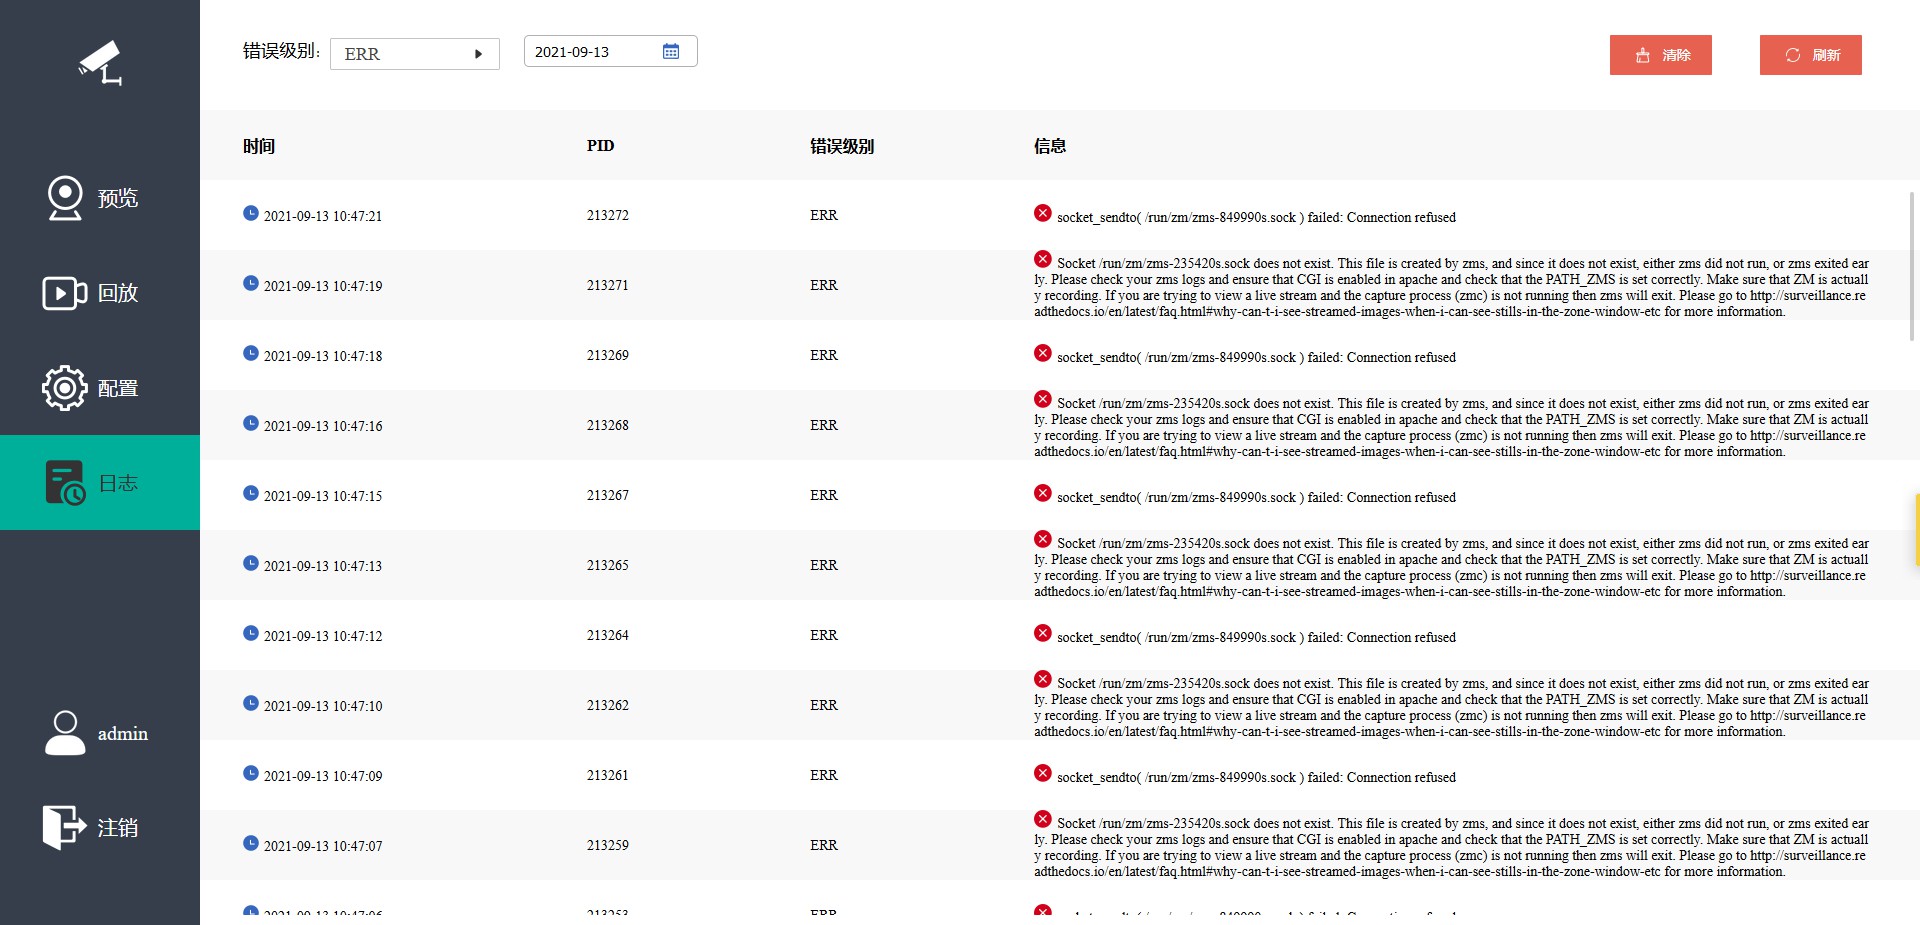The width and height of the screenshot is (1920, 925).
Task: Click the 配置 gear settings icon
Action: tap(65, 388)
